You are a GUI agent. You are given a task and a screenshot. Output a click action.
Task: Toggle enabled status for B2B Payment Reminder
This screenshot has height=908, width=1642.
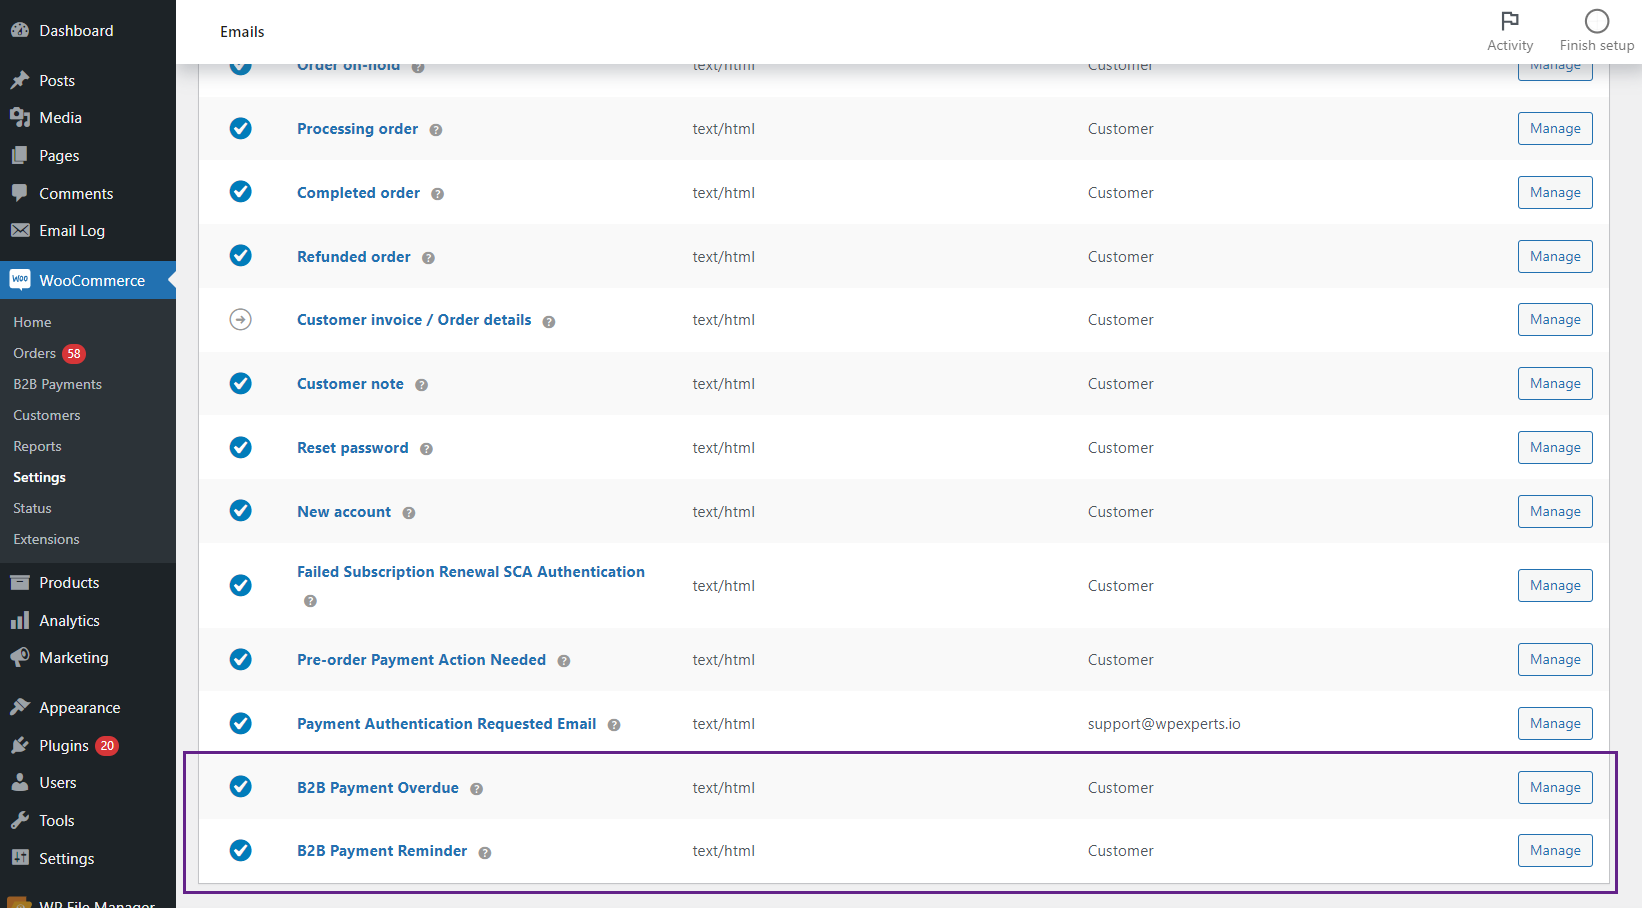tap(241, 850)
